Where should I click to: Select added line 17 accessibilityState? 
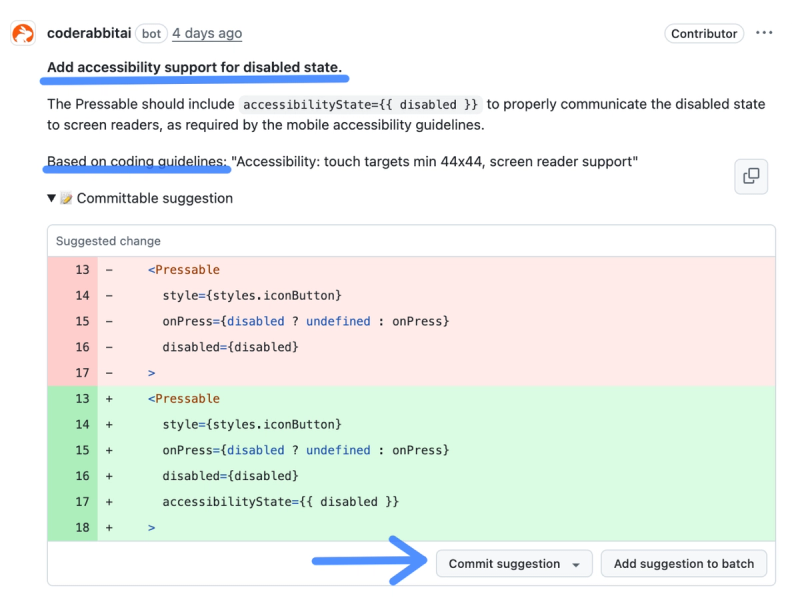280,502
